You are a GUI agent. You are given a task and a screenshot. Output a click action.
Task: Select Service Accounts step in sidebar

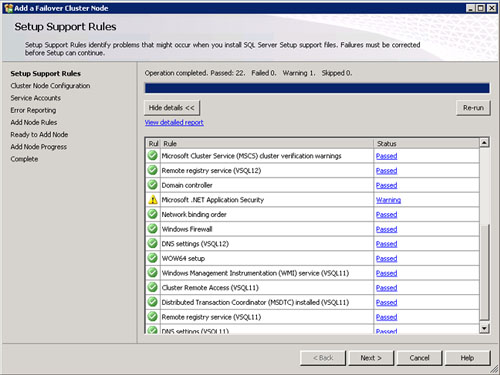pyautogui.click(x=36, y=98)
